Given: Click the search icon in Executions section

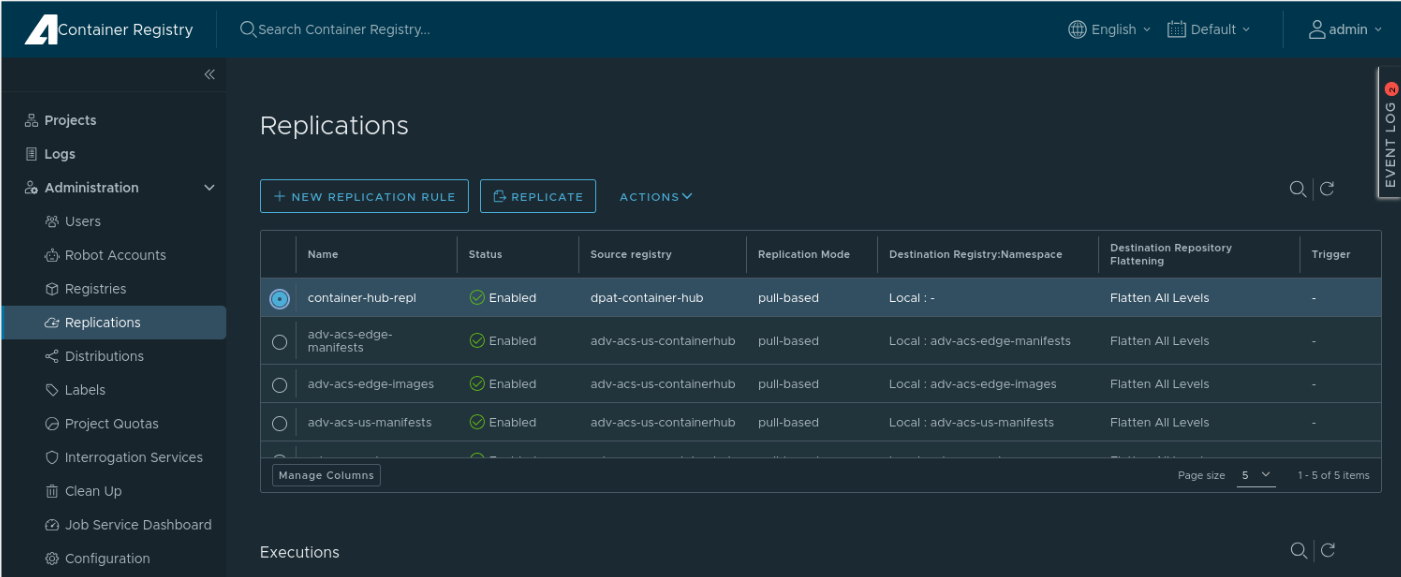Looking at the screenshot, I should [1298, 550].
